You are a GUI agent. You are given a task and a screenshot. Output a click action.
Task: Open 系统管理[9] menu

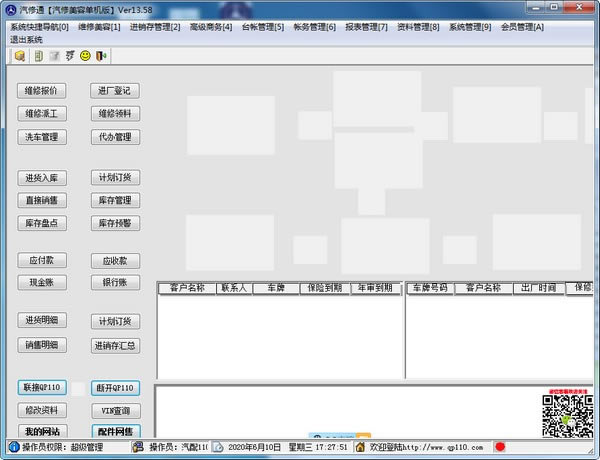[x=470, y=27]
